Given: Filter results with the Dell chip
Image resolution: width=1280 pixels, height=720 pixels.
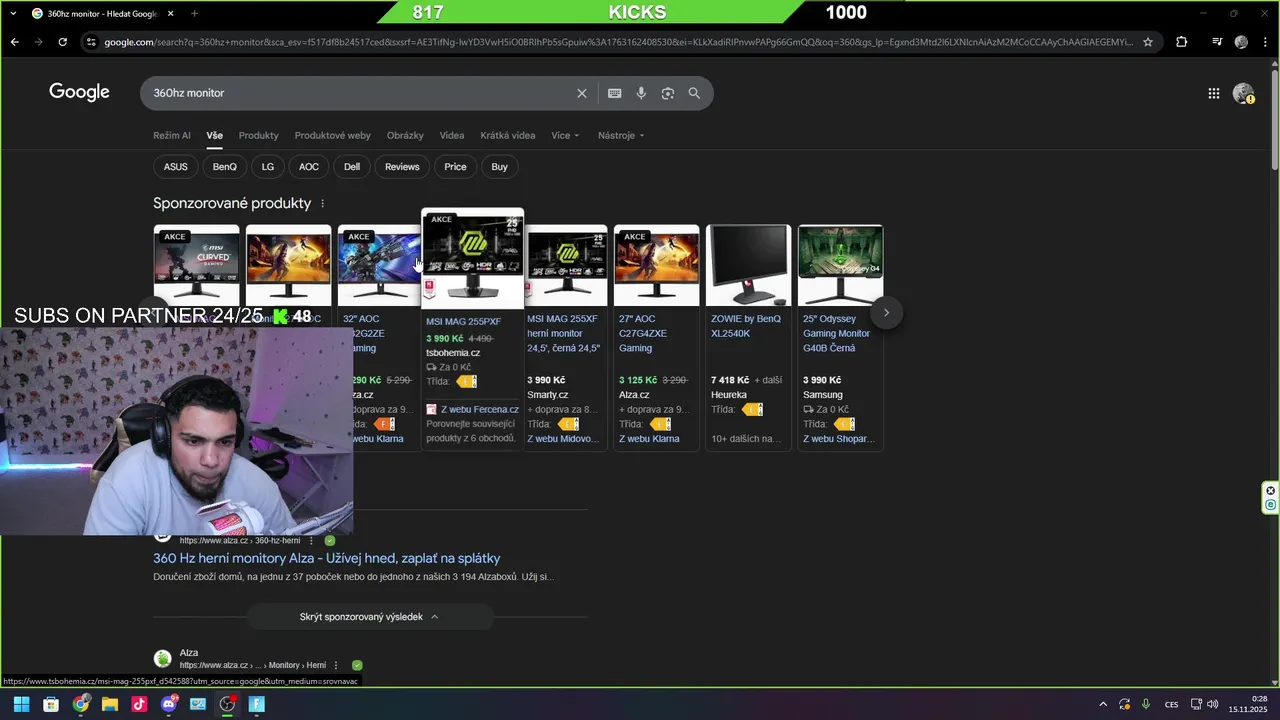Looking at the screenshot, I should [352, 167].
